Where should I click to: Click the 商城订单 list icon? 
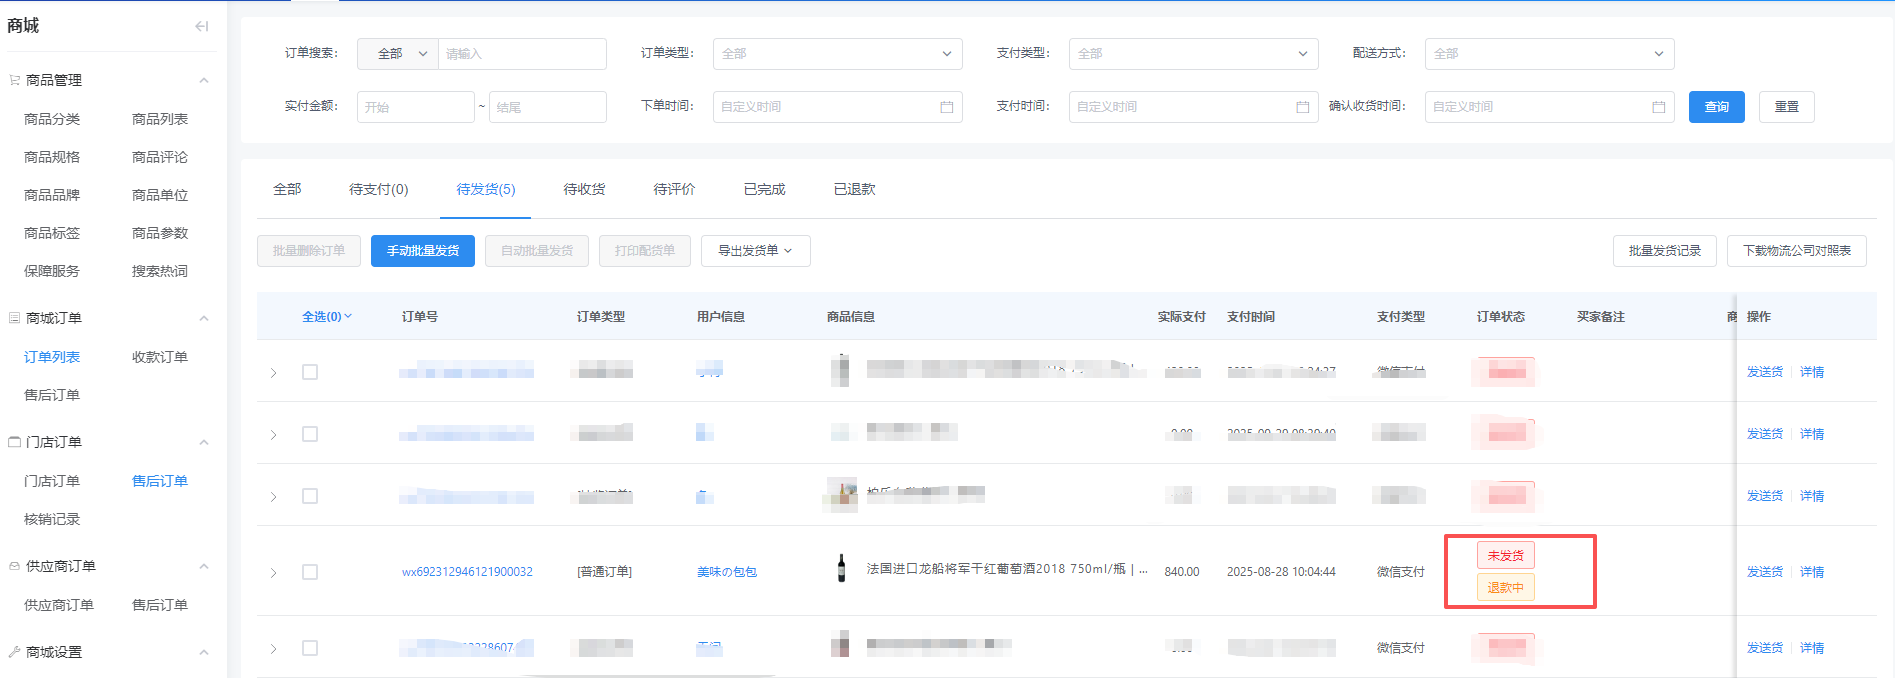coord(14,318)
